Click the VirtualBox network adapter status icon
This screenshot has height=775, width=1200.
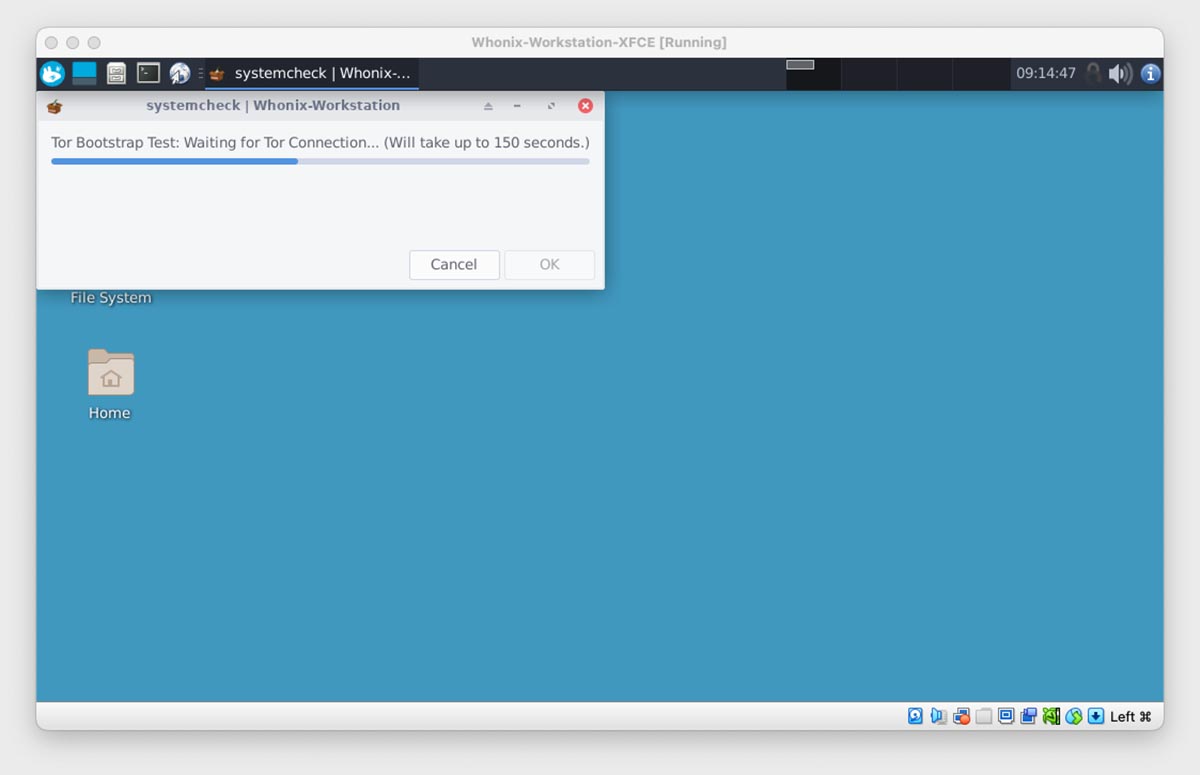point(961,716)
